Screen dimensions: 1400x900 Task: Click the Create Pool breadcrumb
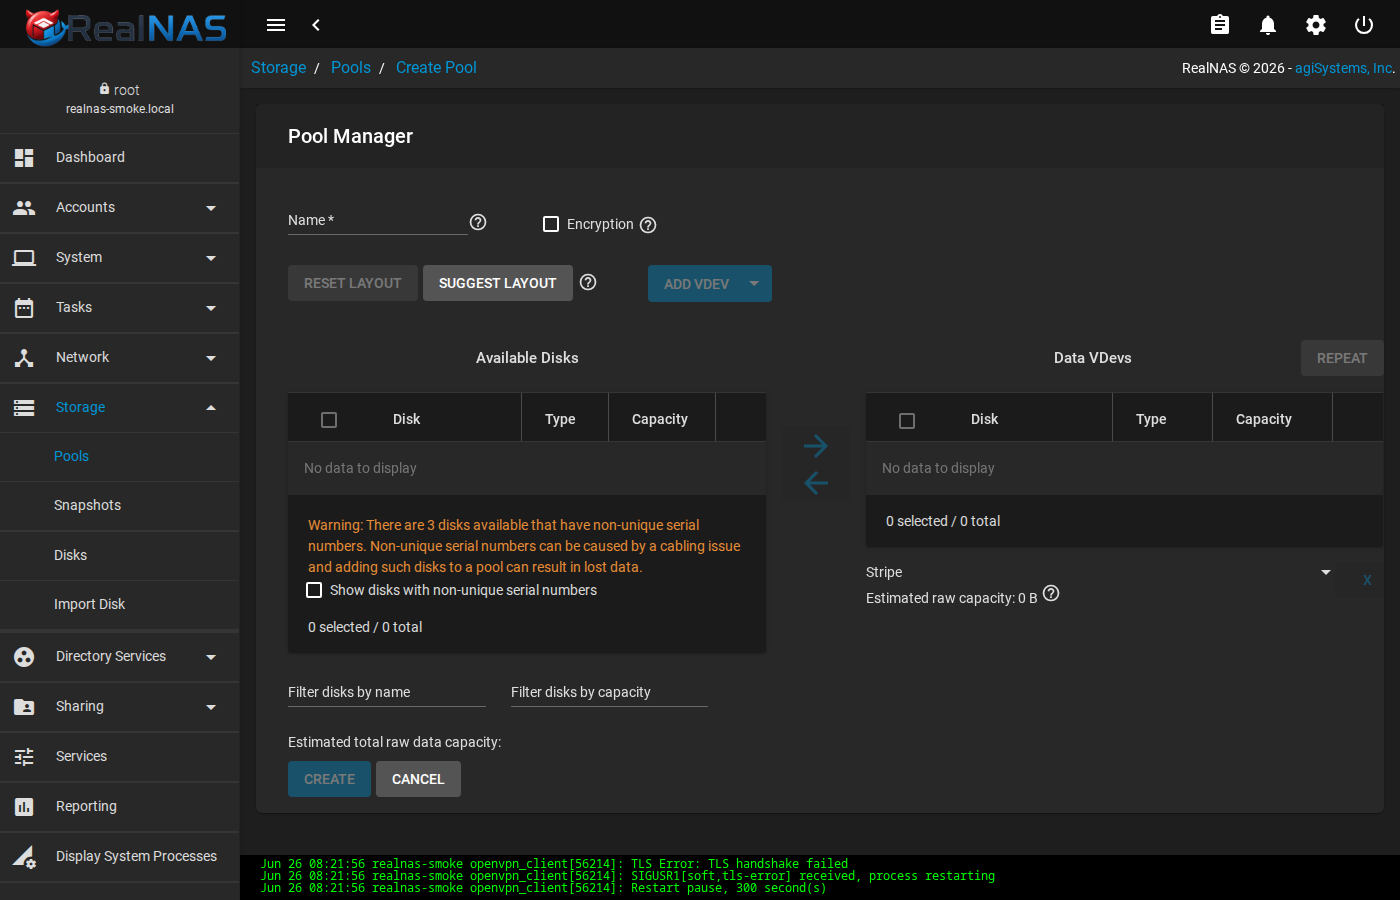pos(436,67)
